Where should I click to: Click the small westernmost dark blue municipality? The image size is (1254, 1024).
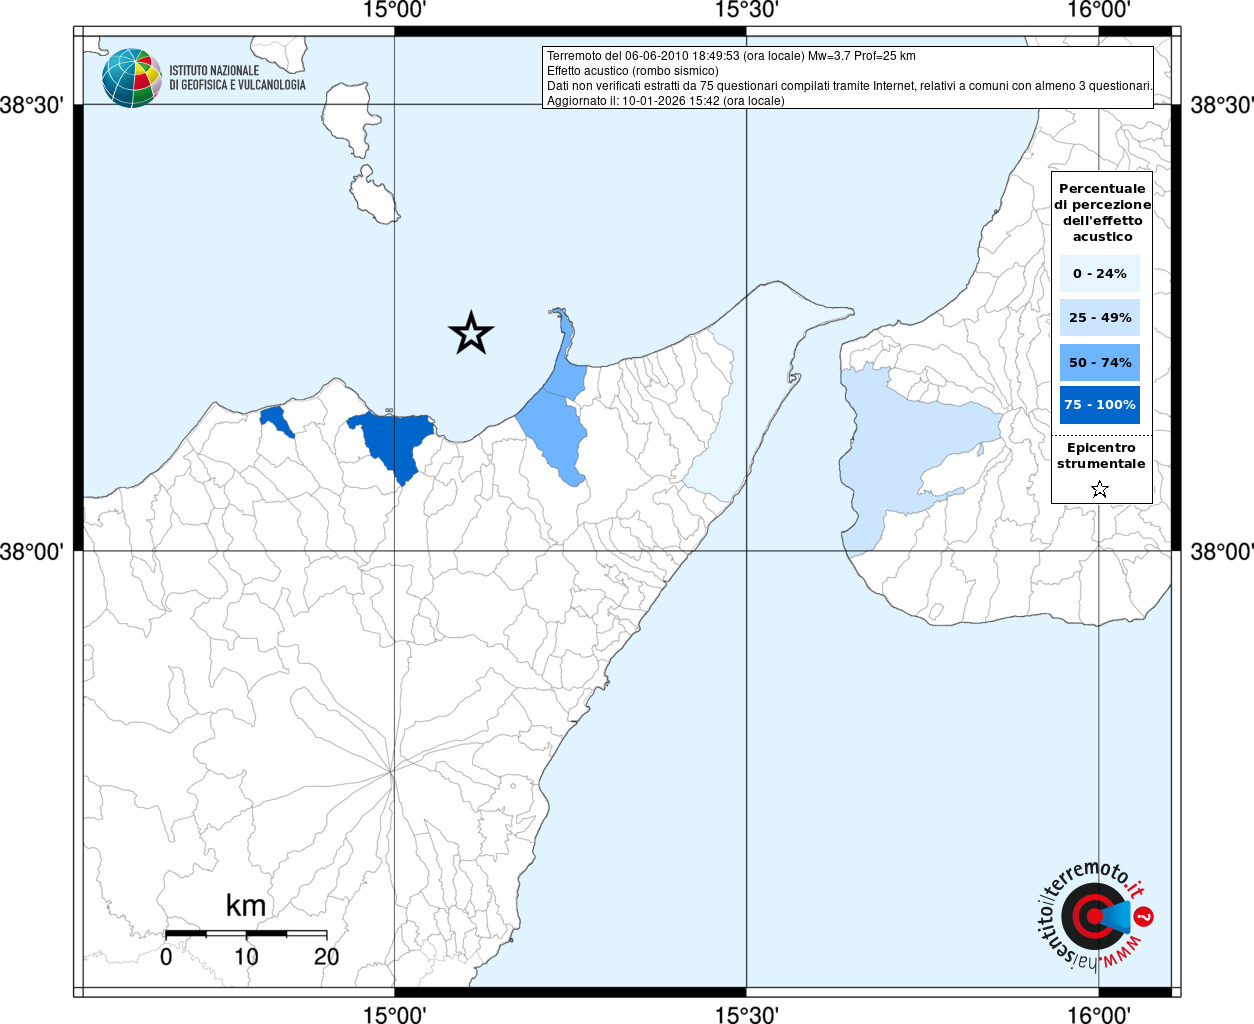[275, 418]
